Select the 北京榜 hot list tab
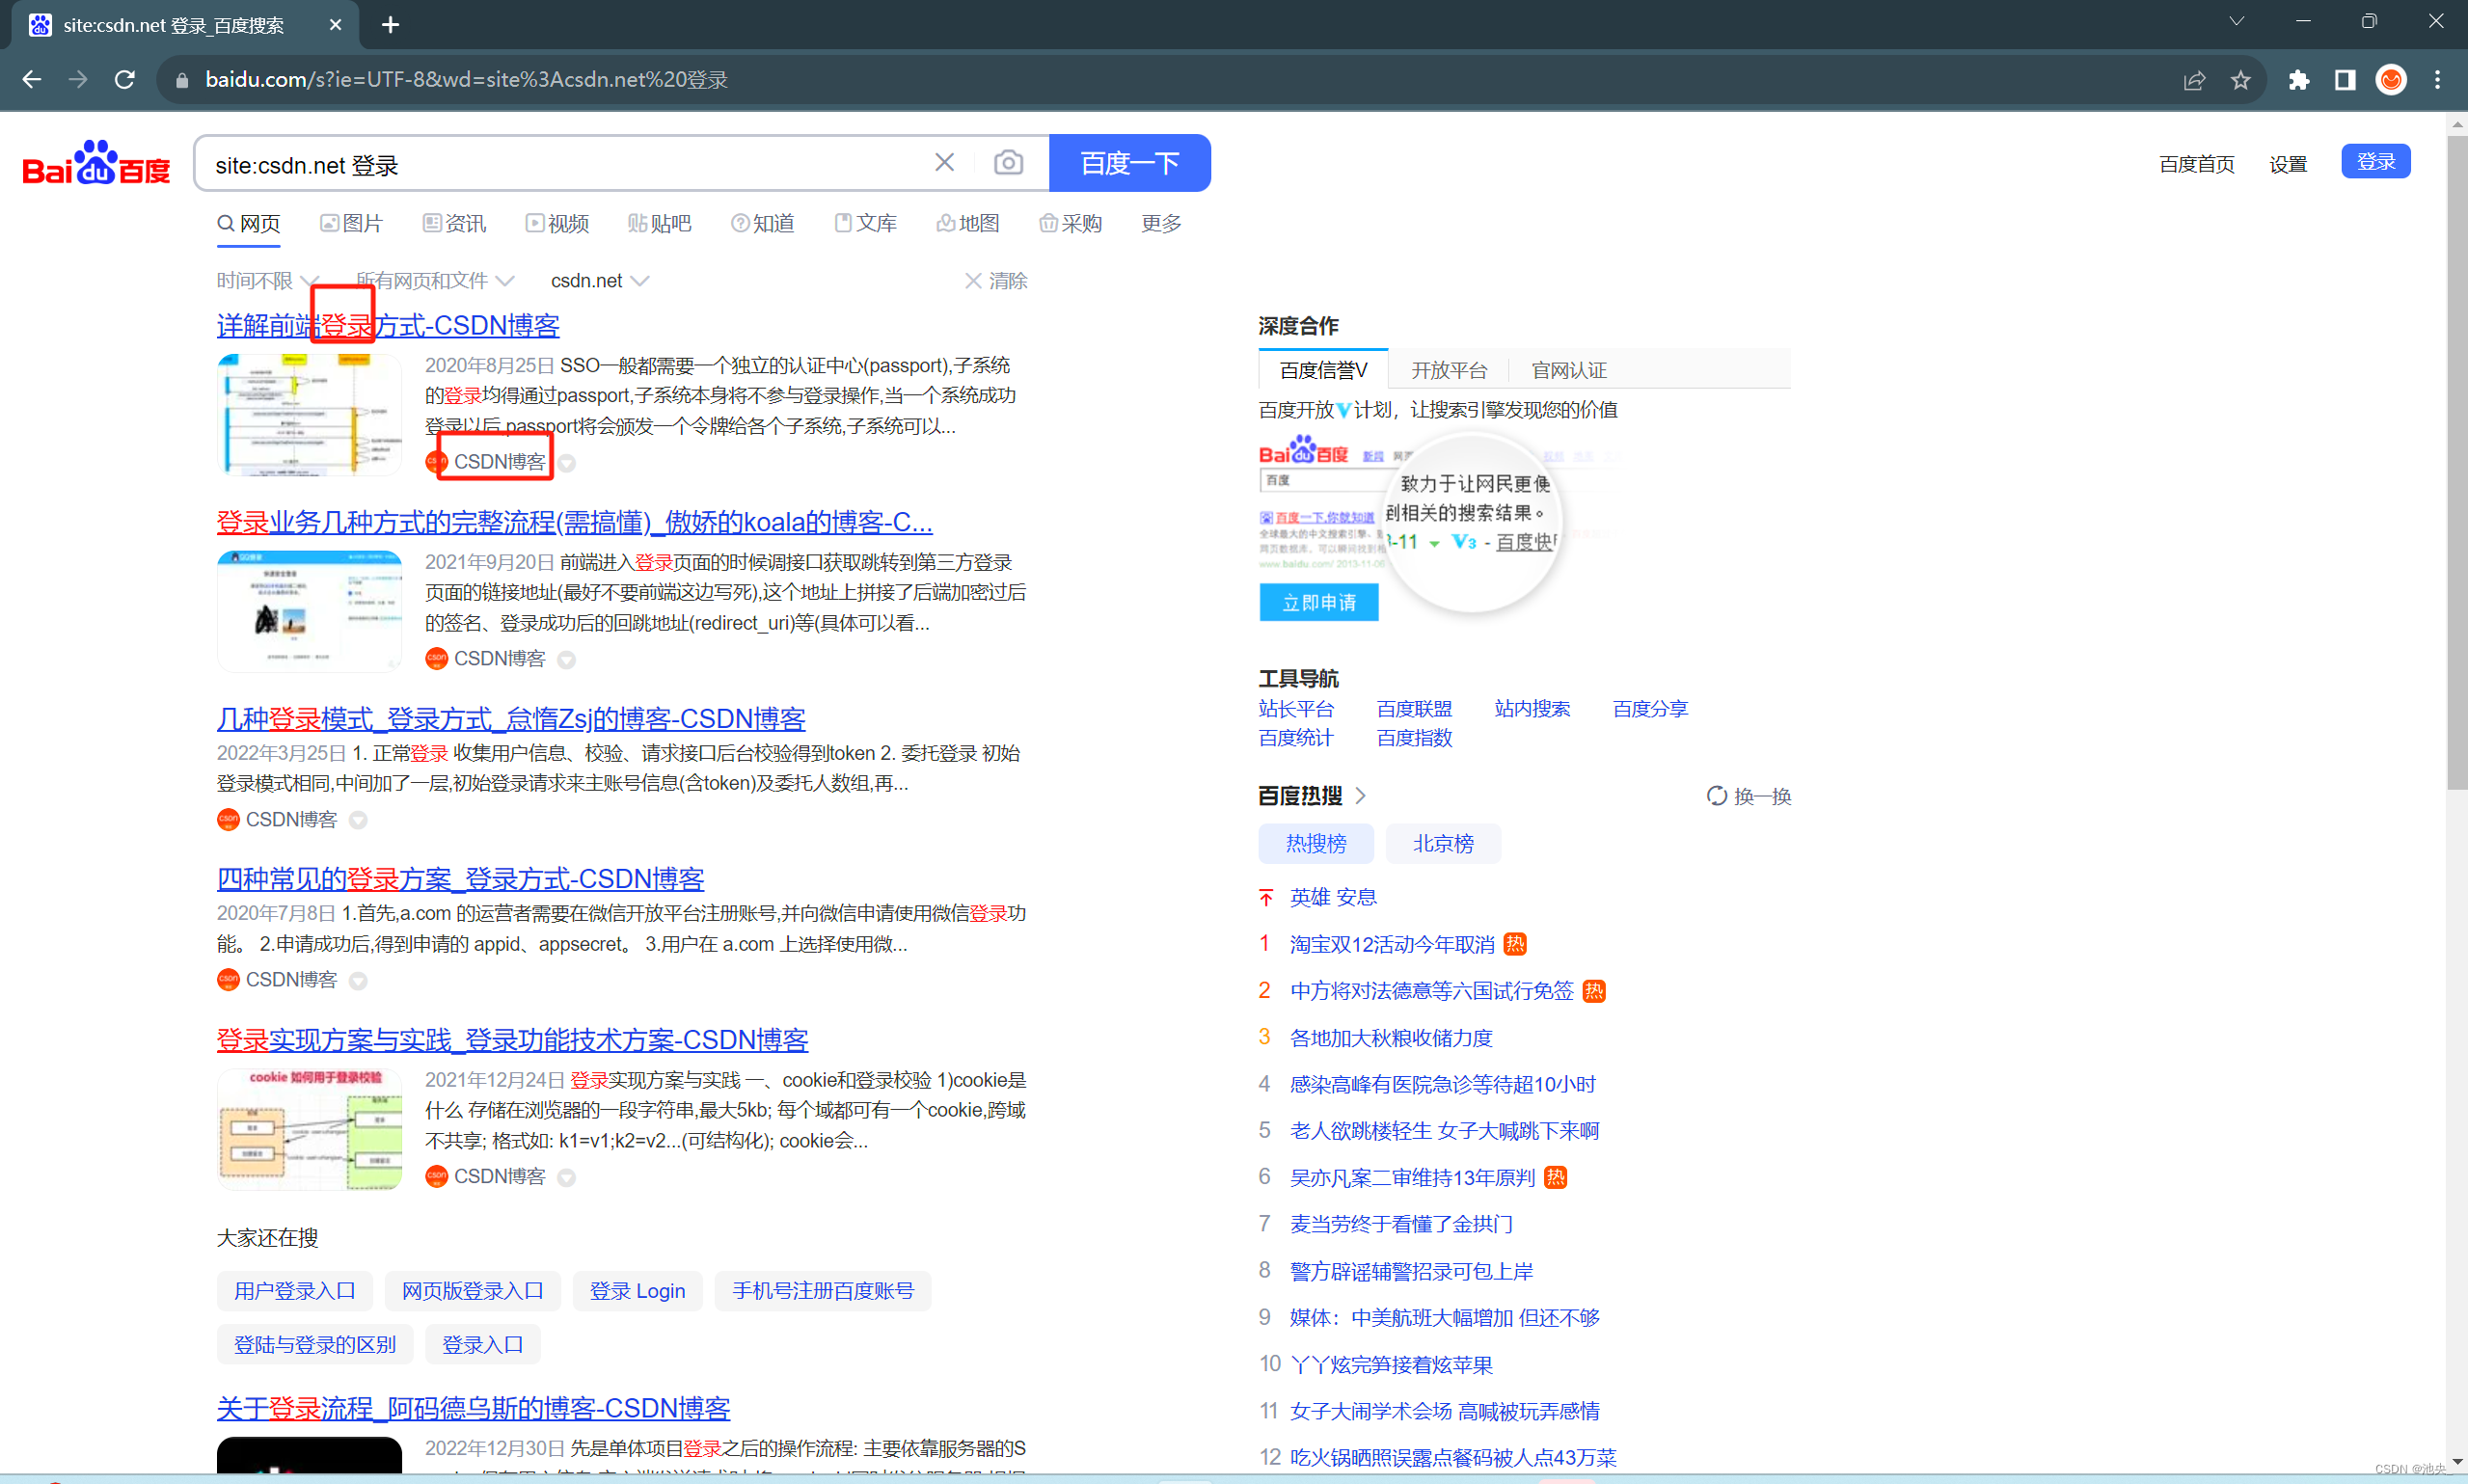The image size is (2468, 1484). point(1443,843)
